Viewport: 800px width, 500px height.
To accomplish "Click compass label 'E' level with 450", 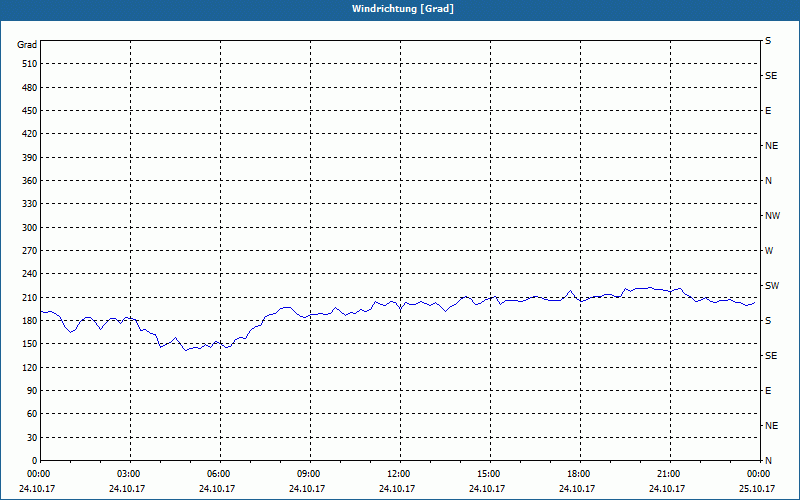I will point(768,111).
